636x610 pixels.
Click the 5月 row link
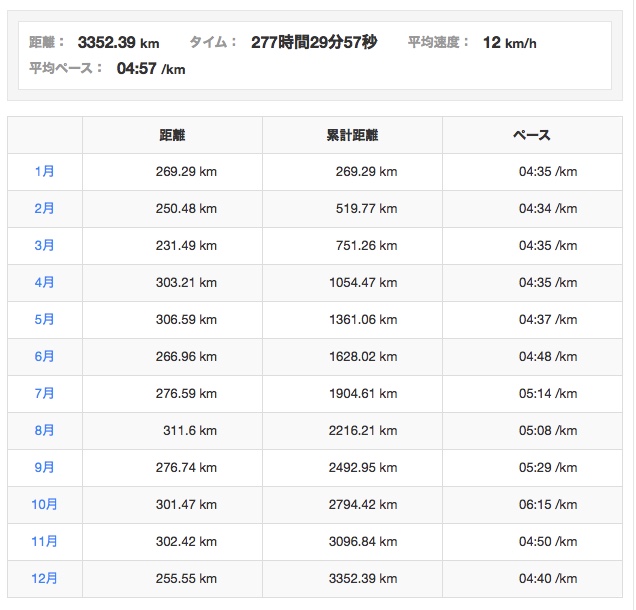click(44, 320)
